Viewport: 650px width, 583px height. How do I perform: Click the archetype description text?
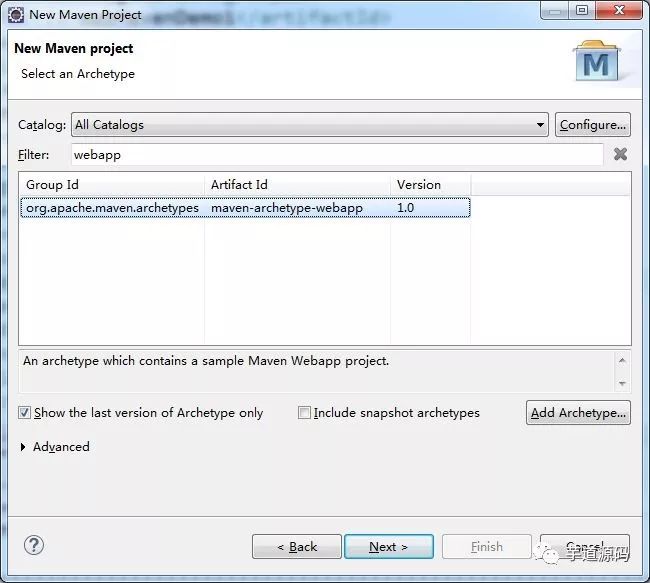[206, 361]
